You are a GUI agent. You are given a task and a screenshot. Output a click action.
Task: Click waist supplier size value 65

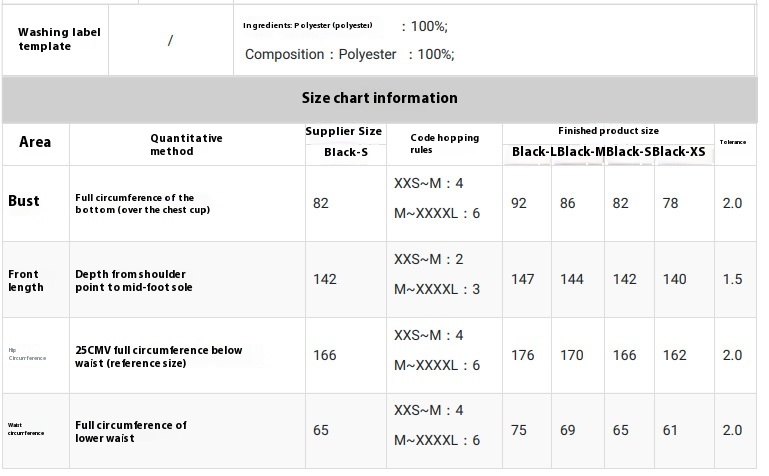[321, 430]
